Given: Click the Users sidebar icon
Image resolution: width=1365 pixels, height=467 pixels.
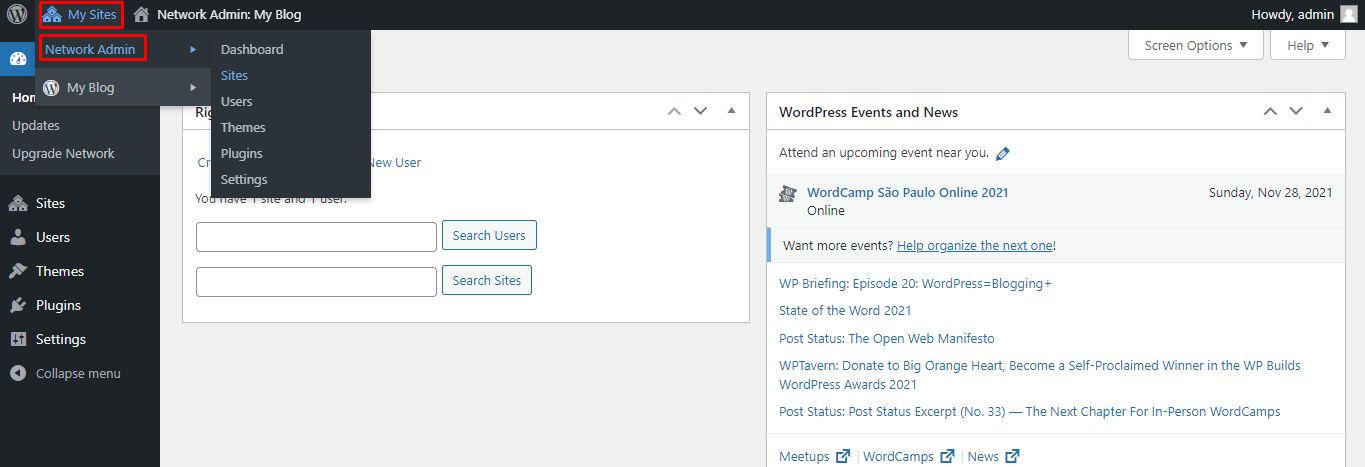Looking at the screenshot, I should 18,237.
